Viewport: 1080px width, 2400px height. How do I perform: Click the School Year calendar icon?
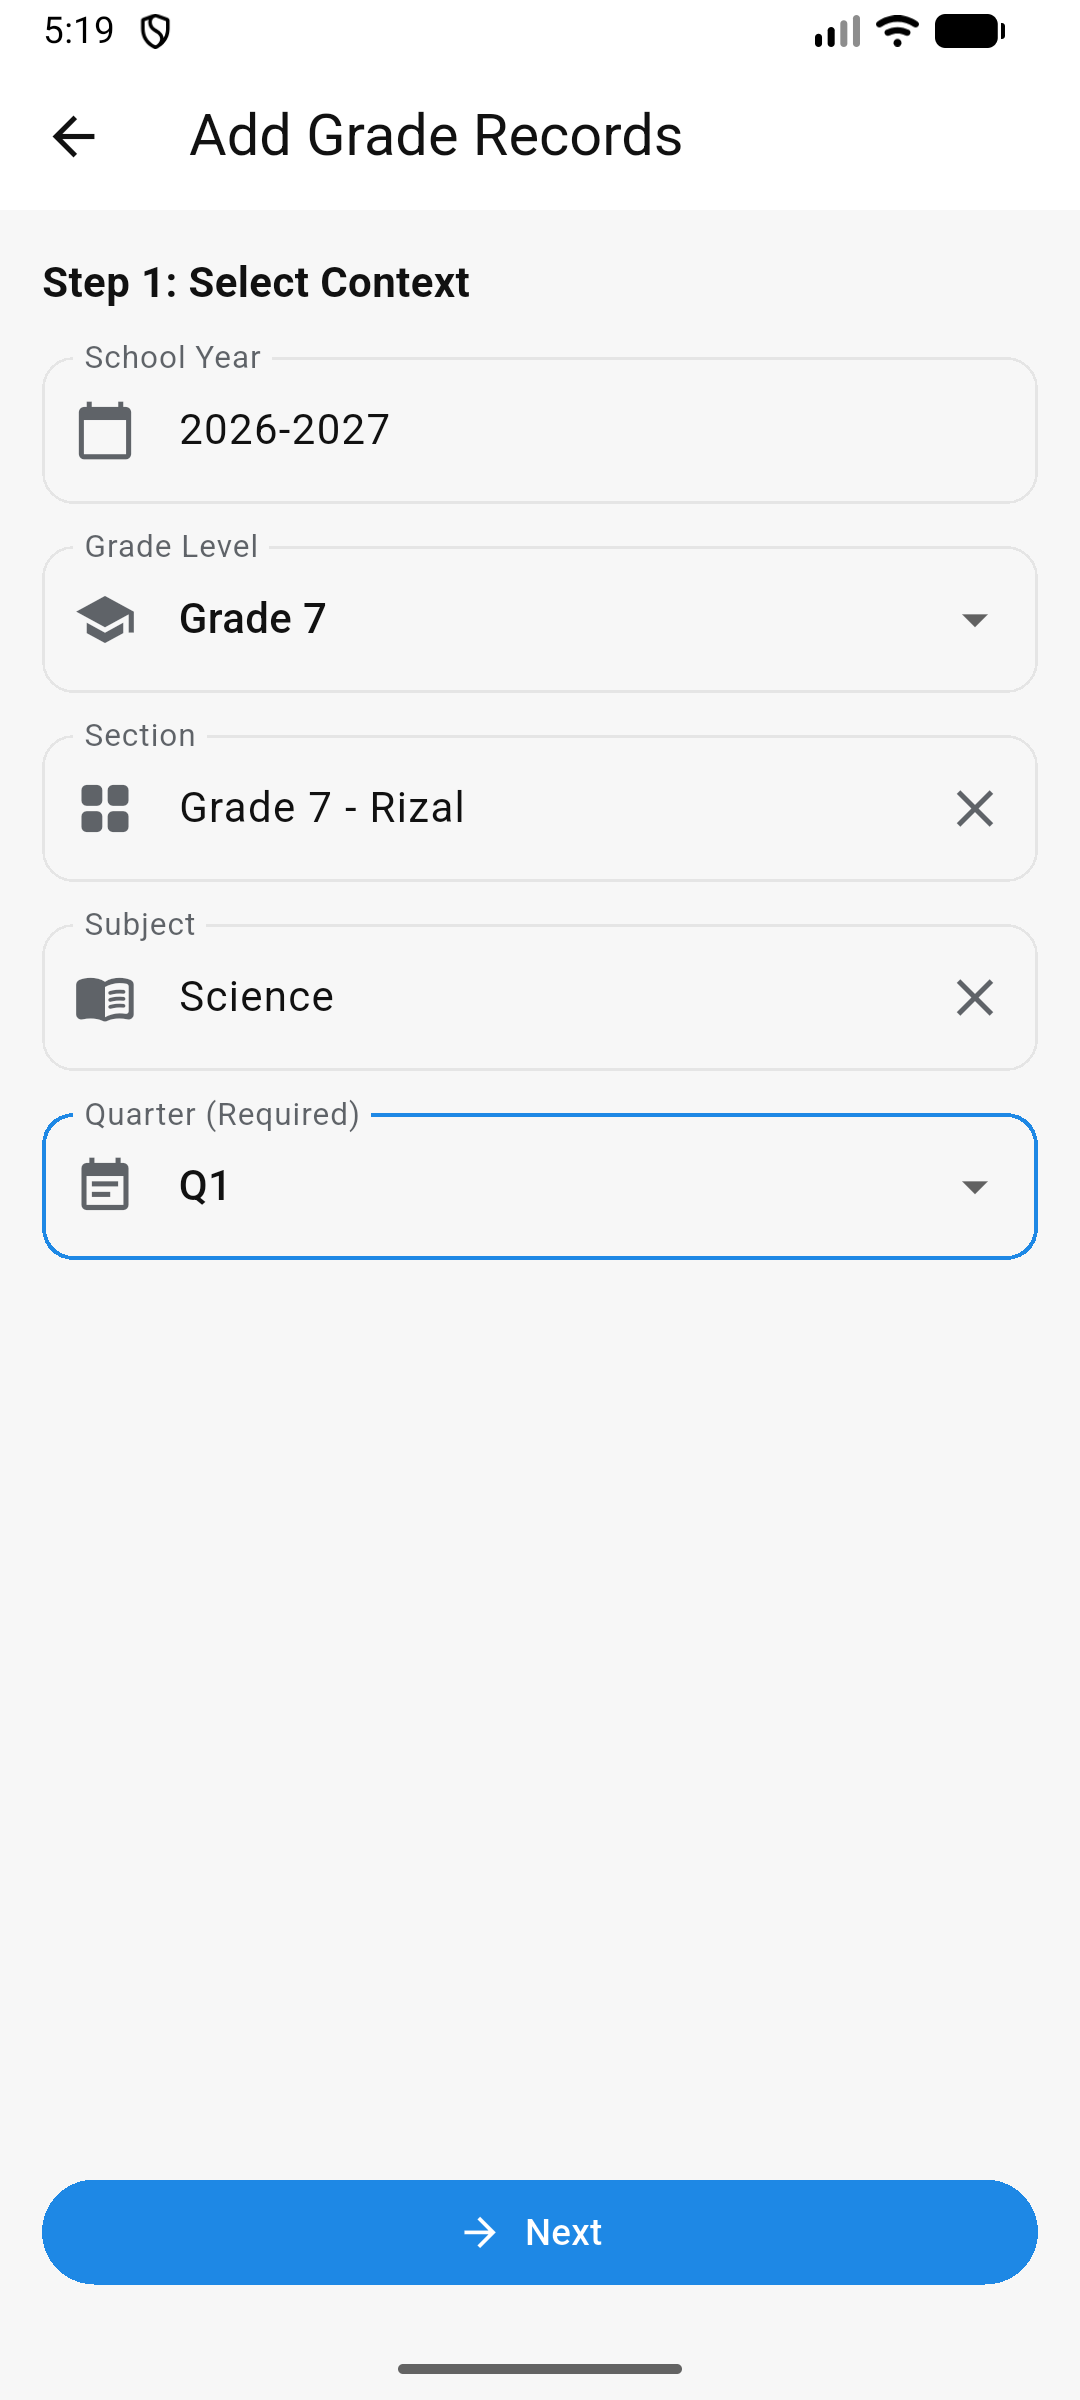click(x=105, y=431)
